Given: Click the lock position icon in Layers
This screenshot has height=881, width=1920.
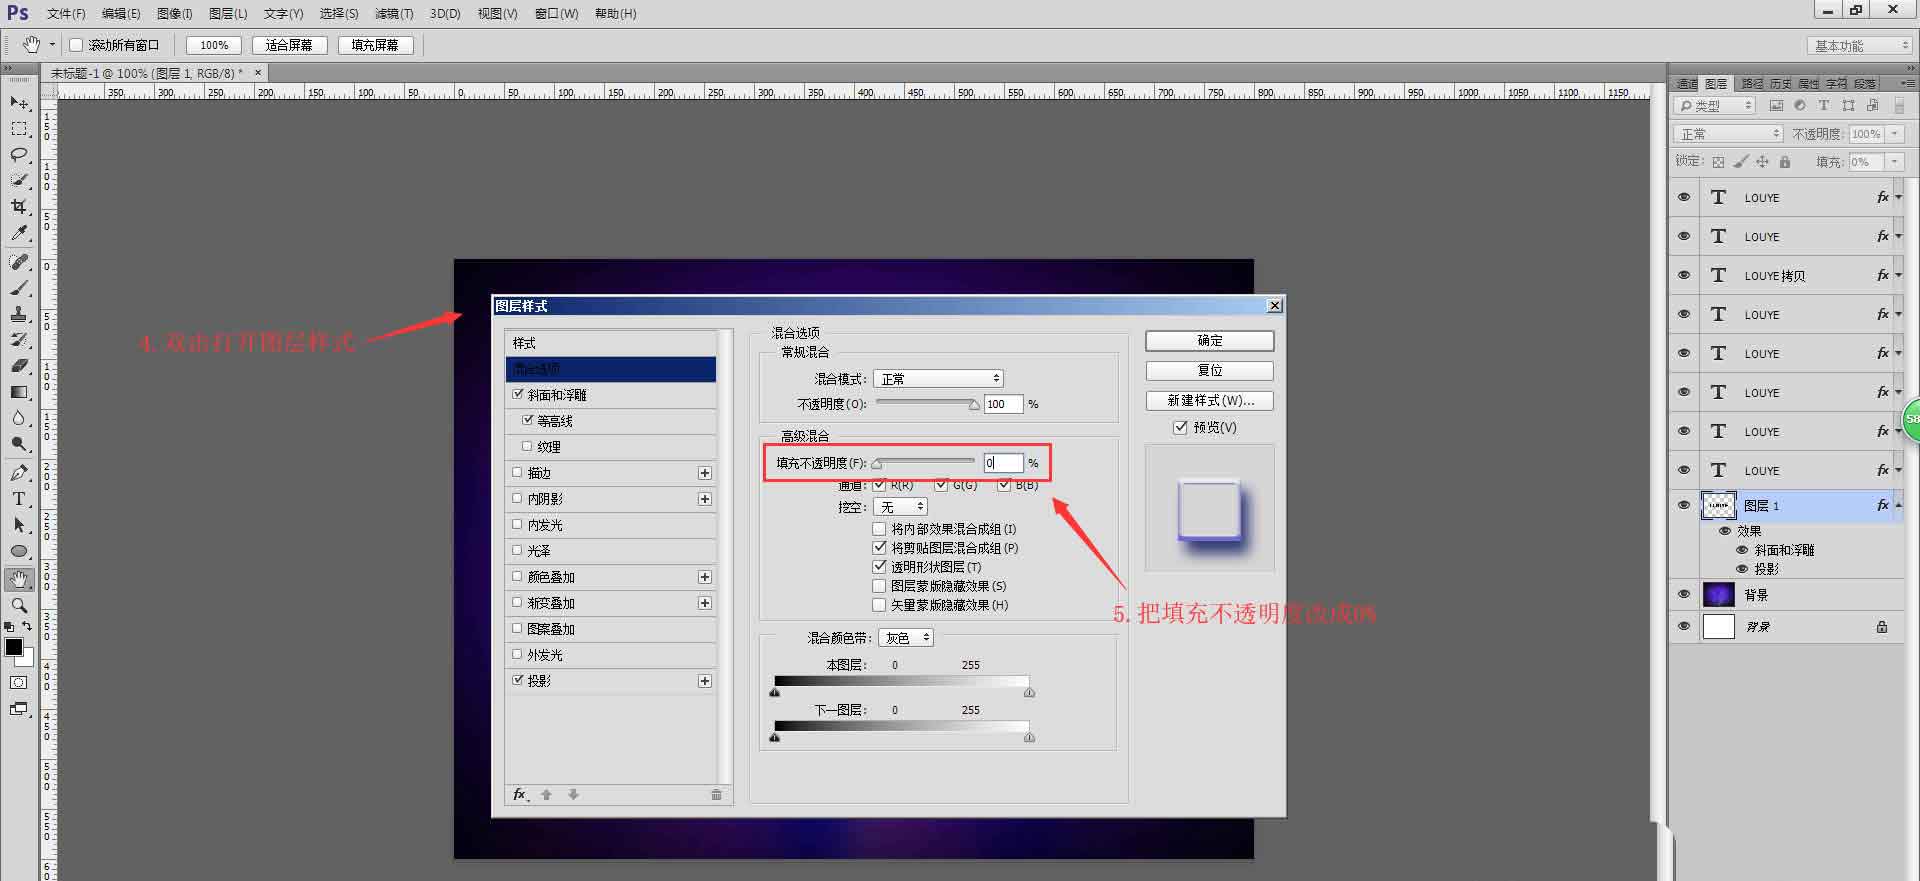Looking at the screenshot, I should pos(1763,162).
